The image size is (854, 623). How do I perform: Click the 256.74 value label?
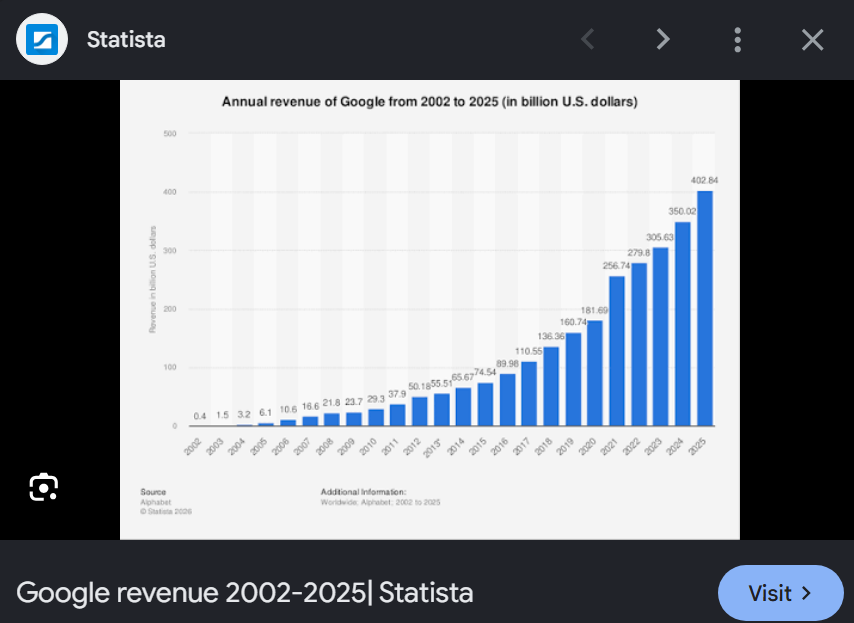(617, 266)
